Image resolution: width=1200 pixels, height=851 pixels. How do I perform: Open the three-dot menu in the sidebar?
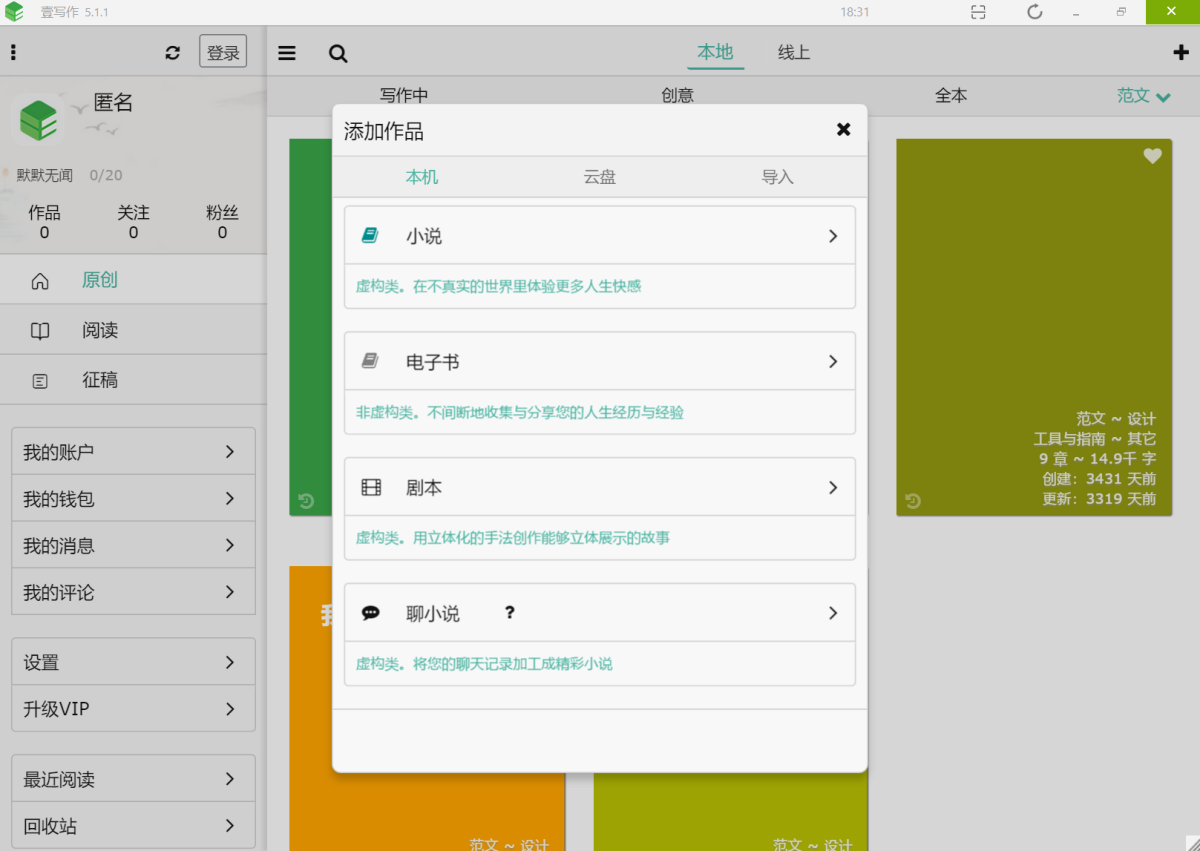pos(13,53)
